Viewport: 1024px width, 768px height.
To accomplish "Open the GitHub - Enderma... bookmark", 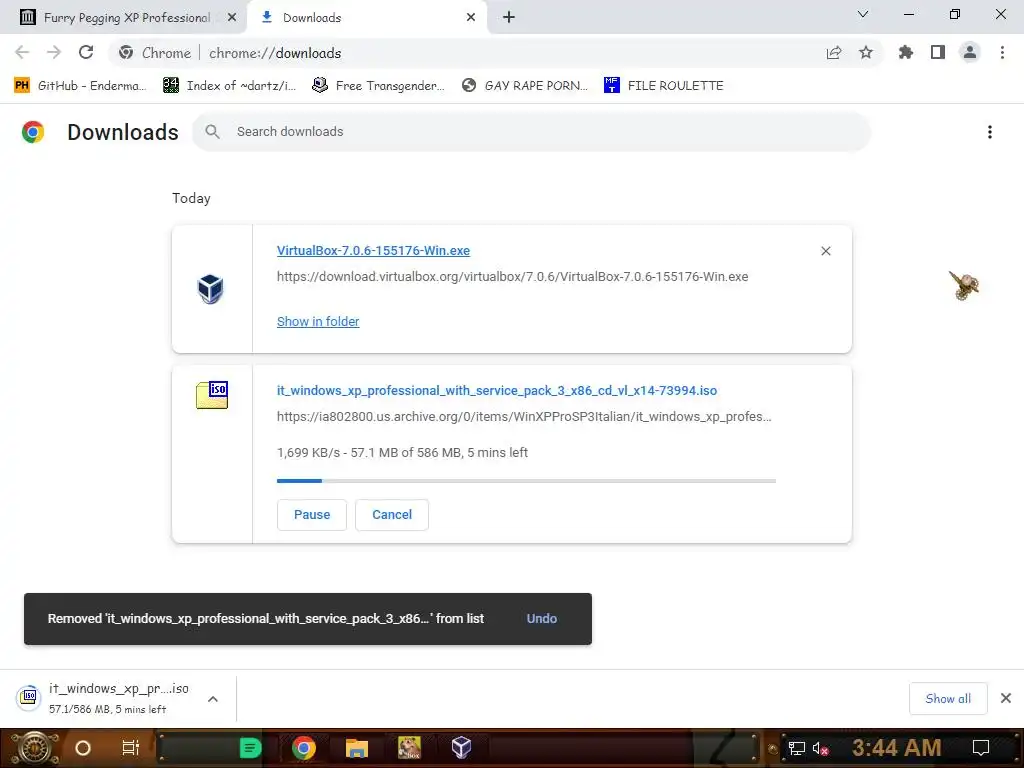I will [x=80, y=86].
